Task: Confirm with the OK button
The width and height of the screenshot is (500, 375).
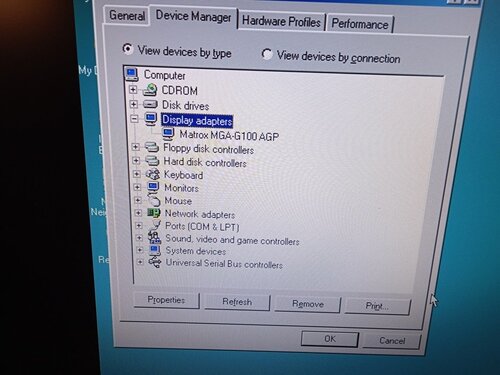Action: [330, 339]
